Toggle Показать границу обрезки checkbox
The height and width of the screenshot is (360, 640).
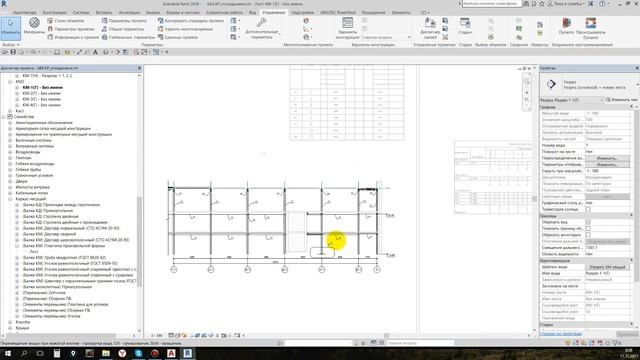pyautogui.click(x=588, y=229)
